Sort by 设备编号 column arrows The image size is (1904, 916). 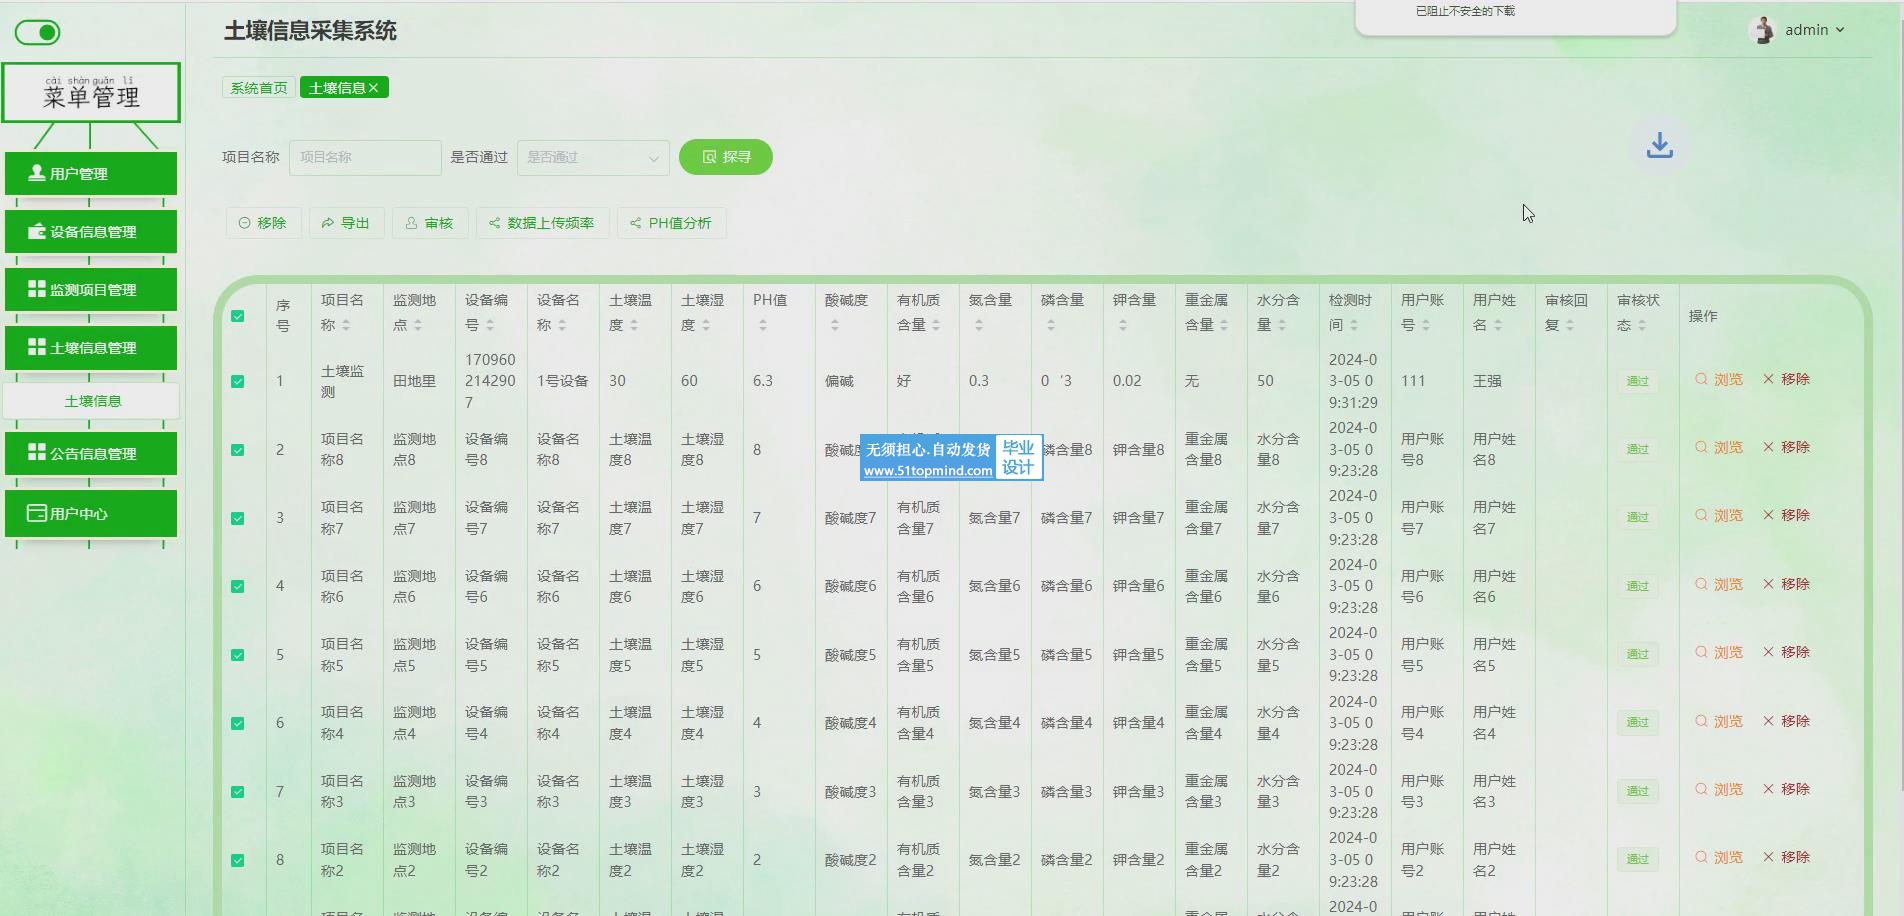(x=490, y=326)
